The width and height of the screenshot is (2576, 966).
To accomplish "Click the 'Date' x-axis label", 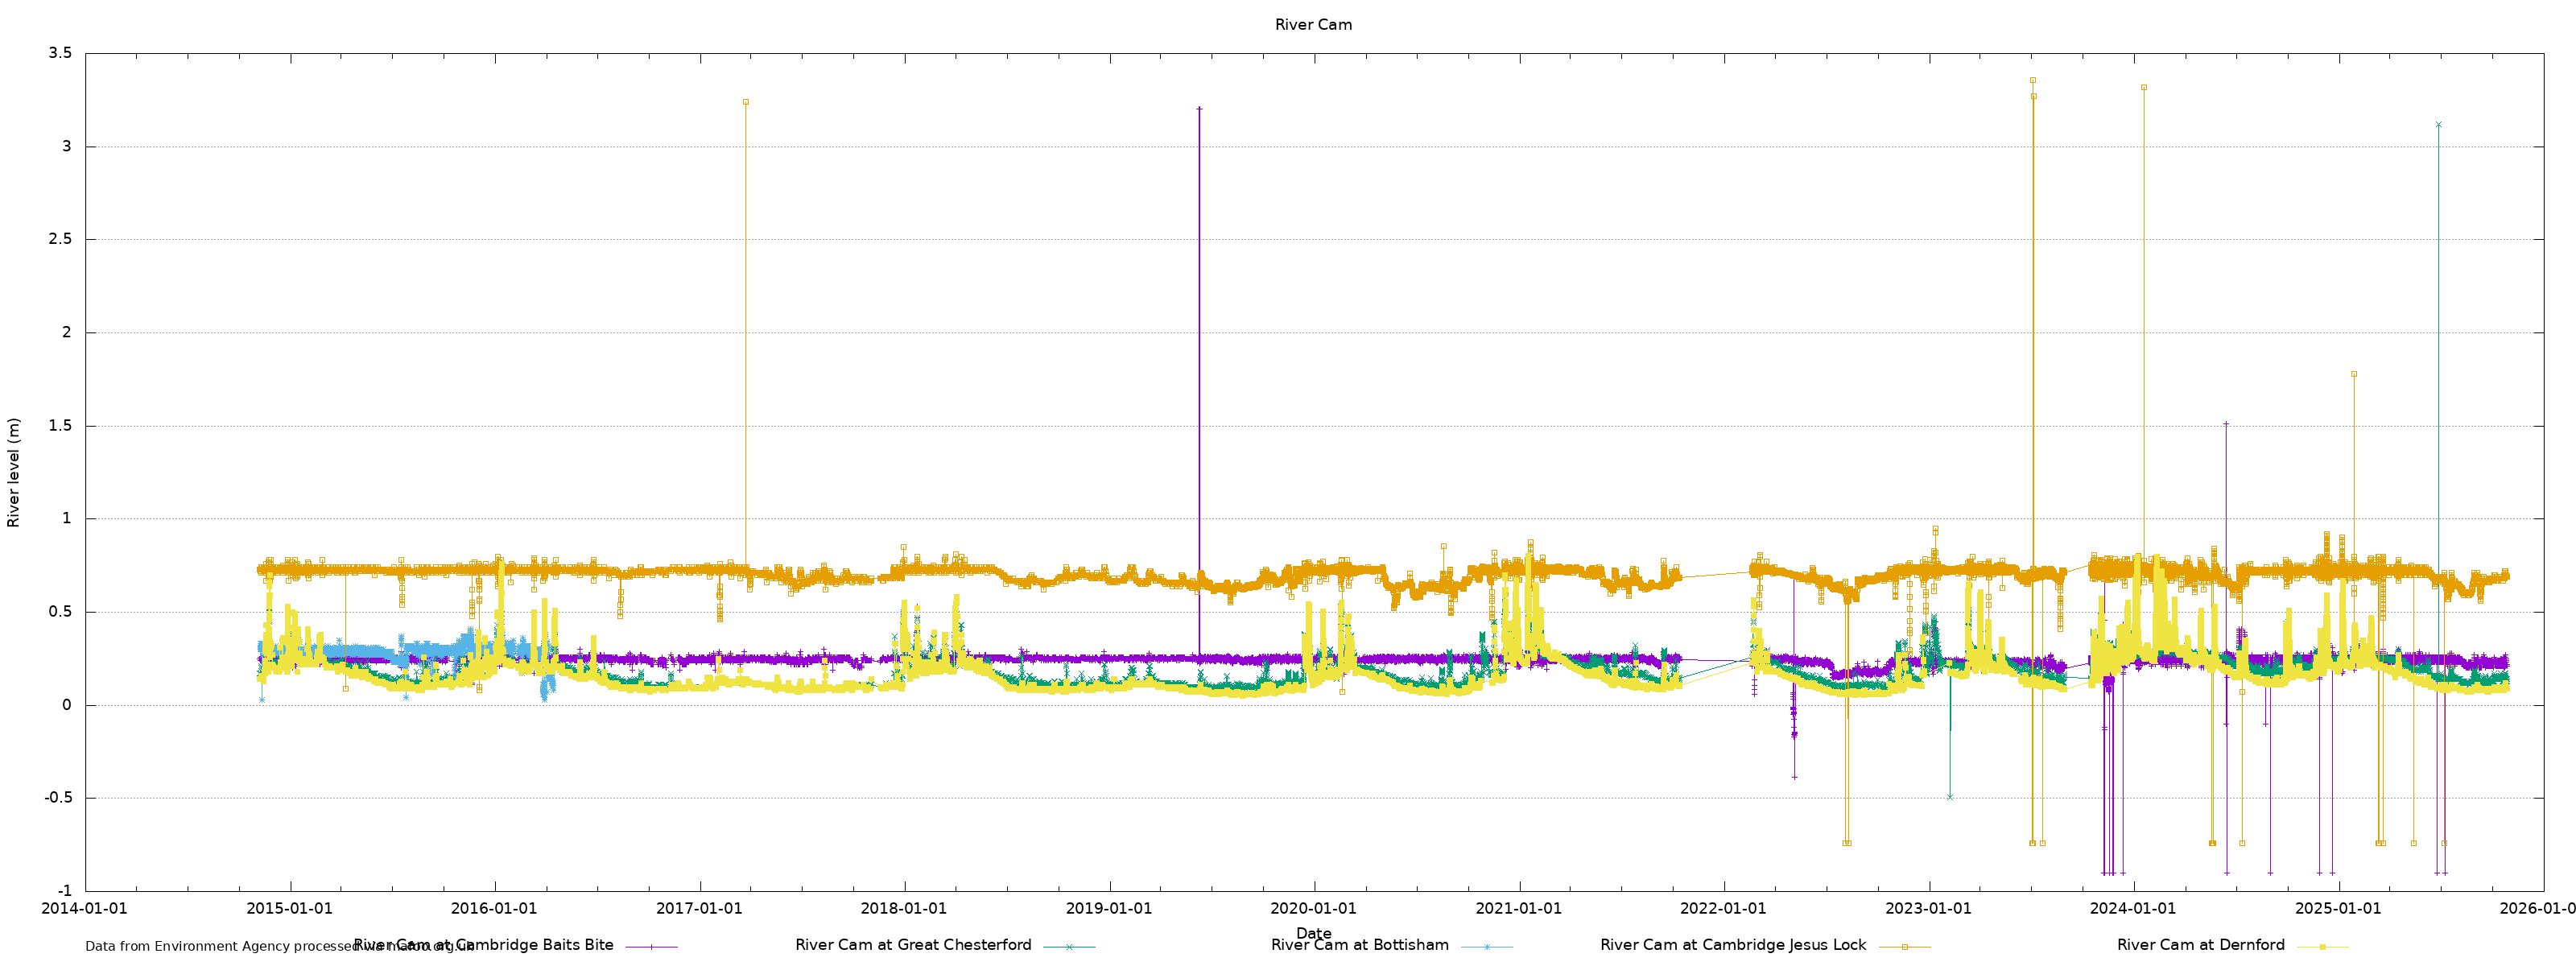I will point(1313,933).
